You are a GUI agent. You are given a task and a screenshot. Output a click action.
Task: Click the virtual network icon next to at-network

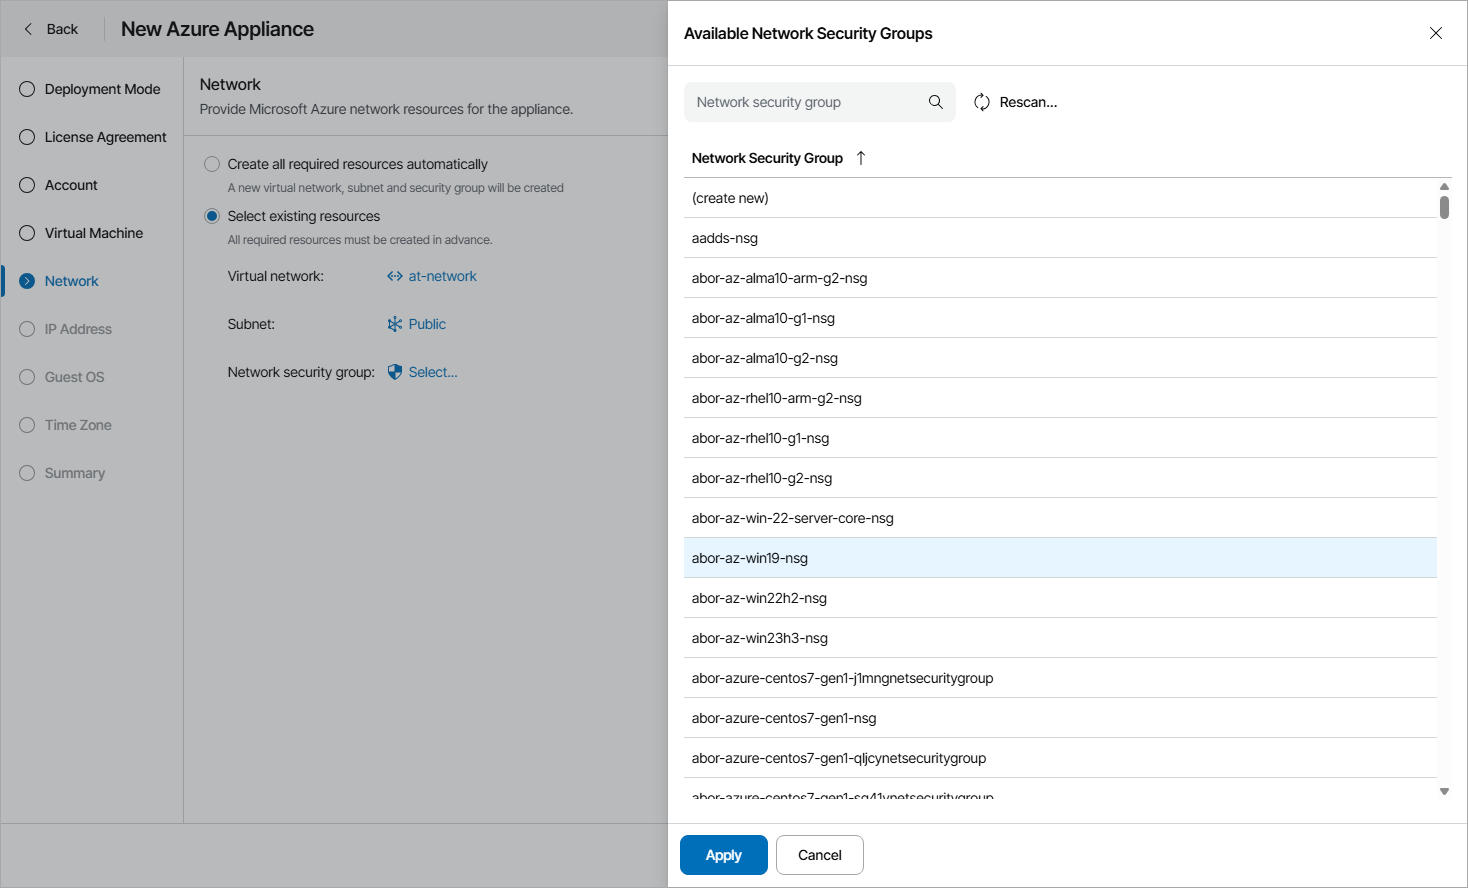pos(395,276)
